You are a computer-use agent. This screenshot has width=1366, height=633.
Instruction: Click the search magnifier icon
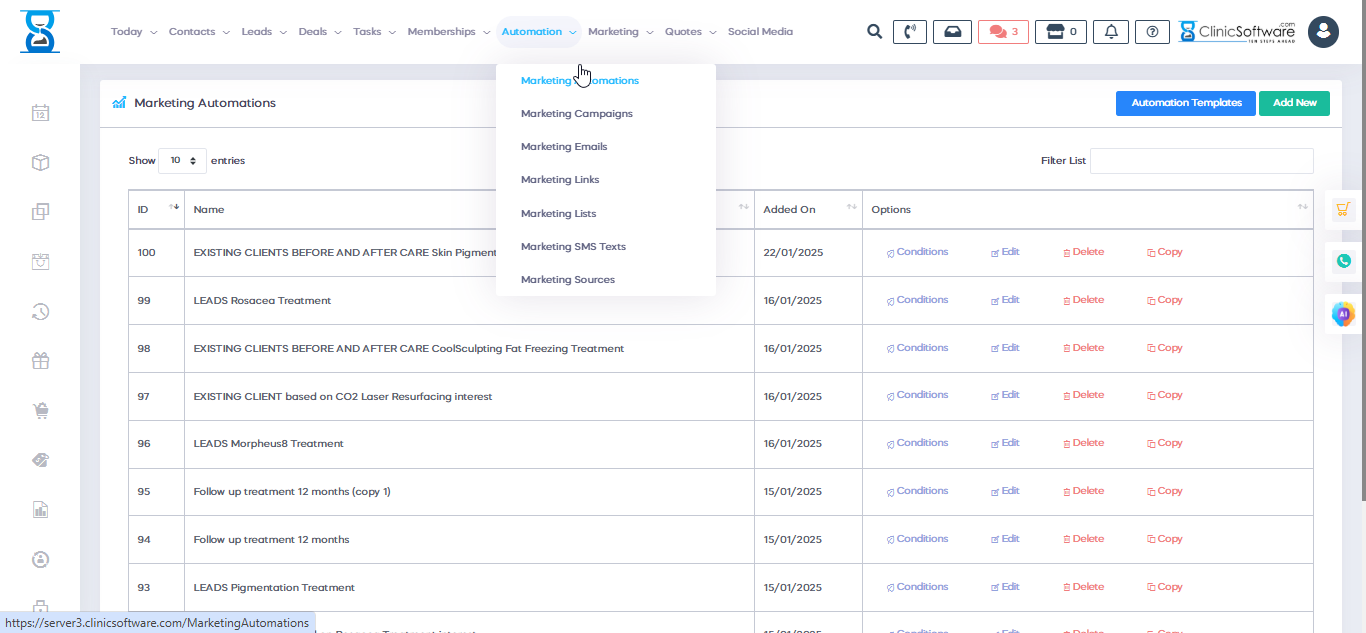point(874,32)
